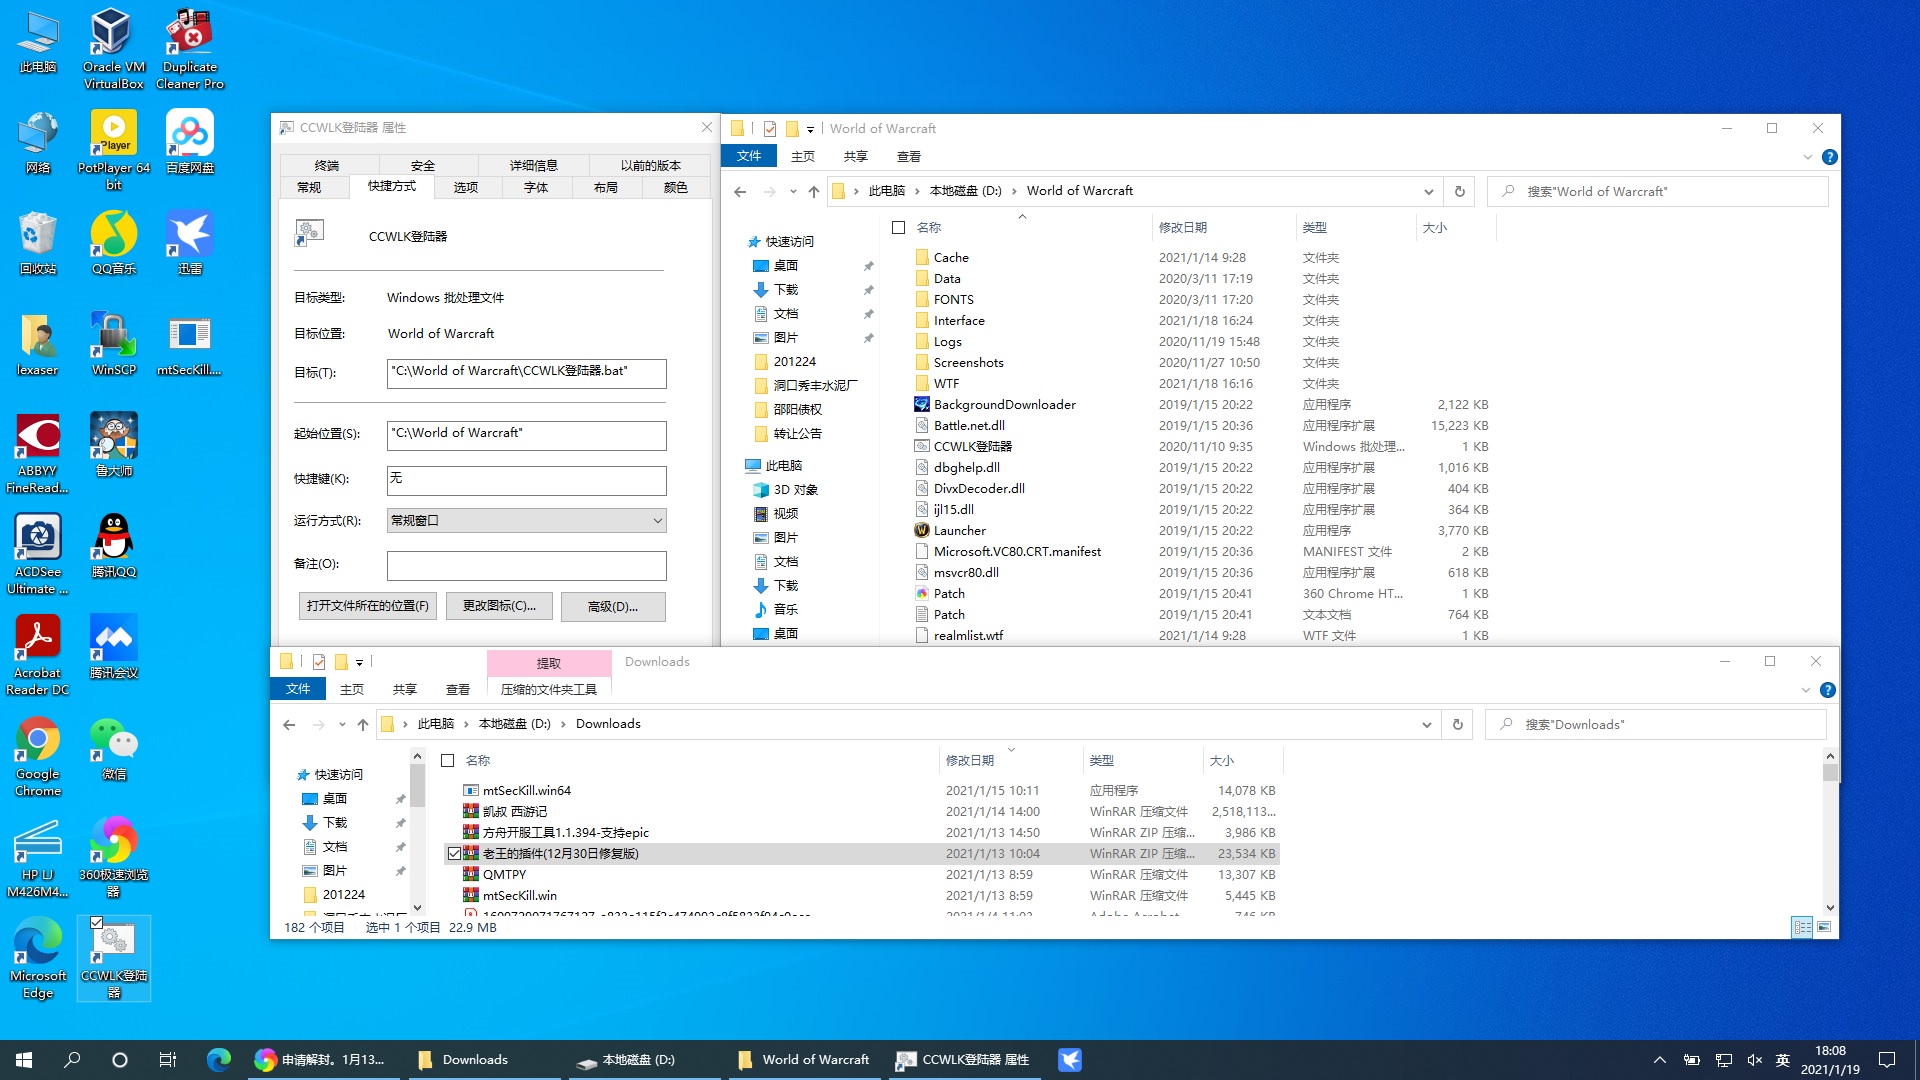1920x1080 pixels.
Task: Go up one folder in Downloads window
Action: (362, 724)
